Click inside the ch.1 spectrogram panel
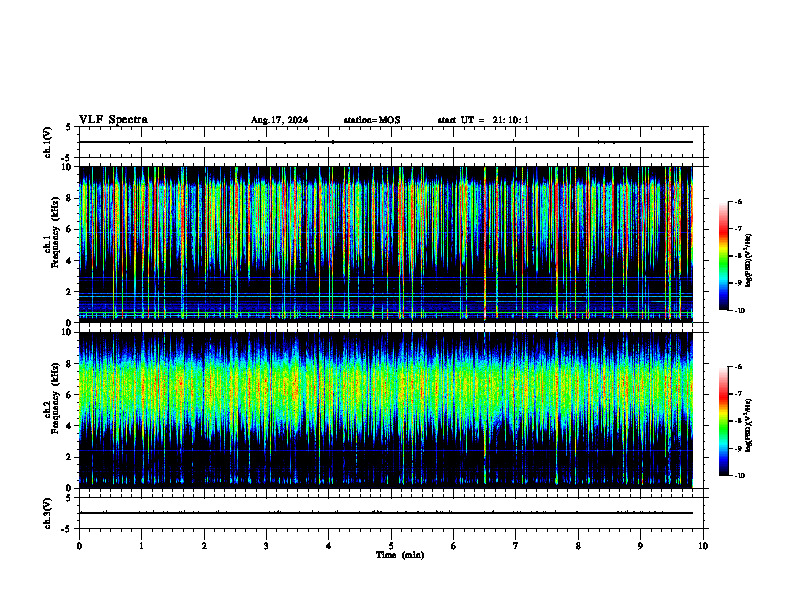Screen dimensions: 792x612 coord(385,244)
